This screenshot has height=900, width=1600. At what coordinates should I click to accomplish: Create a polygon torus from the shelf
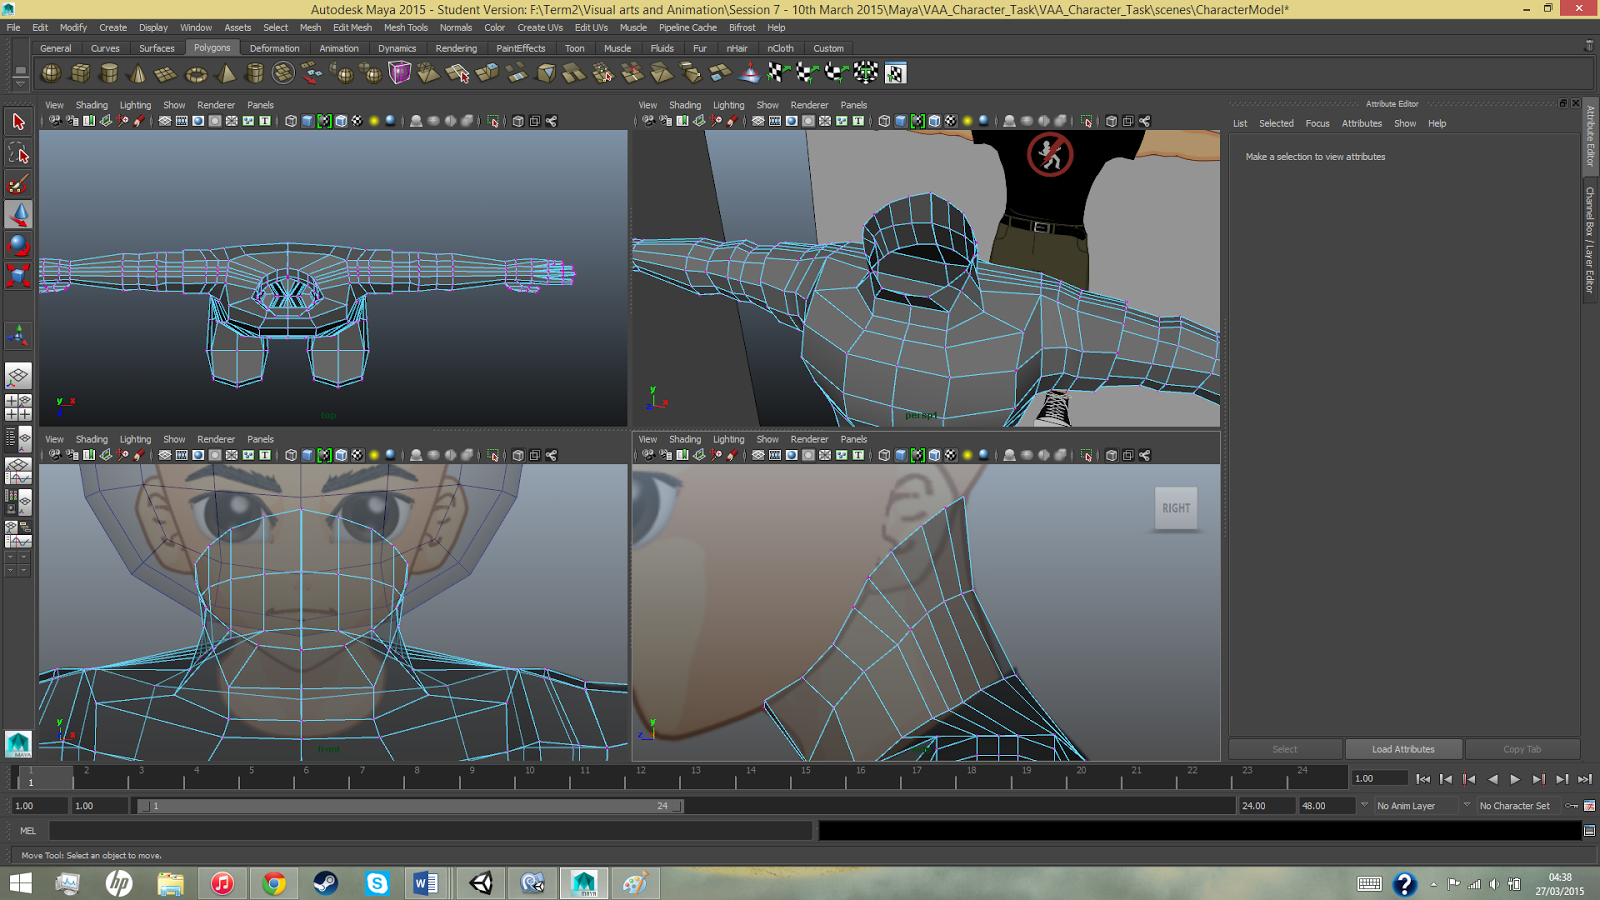pos(197,73)
